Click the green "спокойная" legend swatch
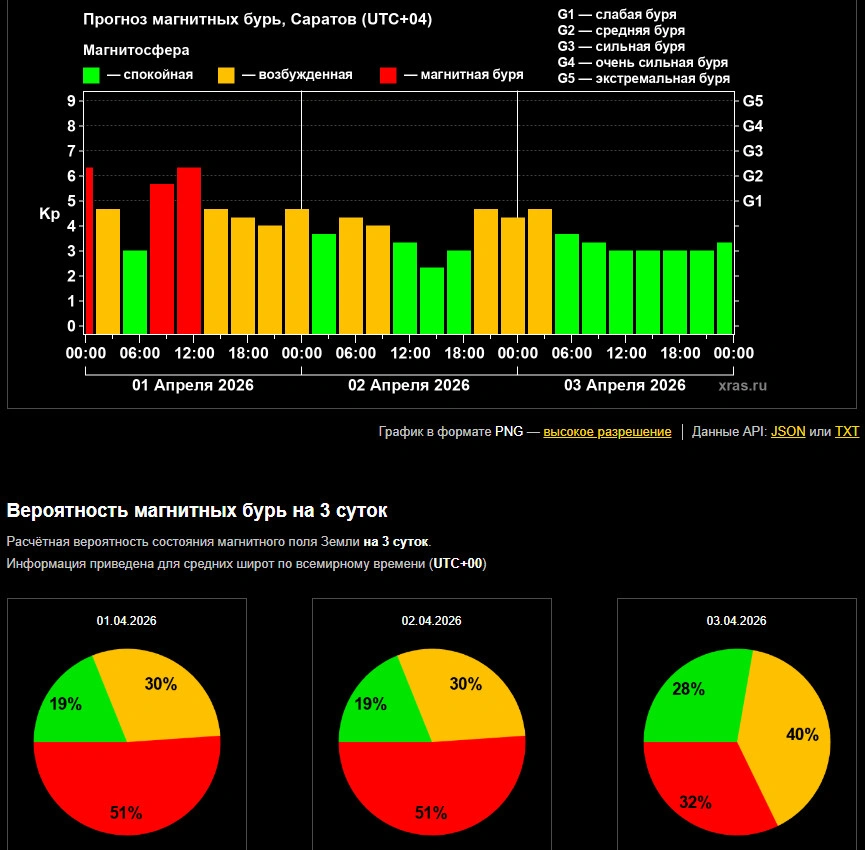Screen dimensions: 865x850 pos(91,75)
